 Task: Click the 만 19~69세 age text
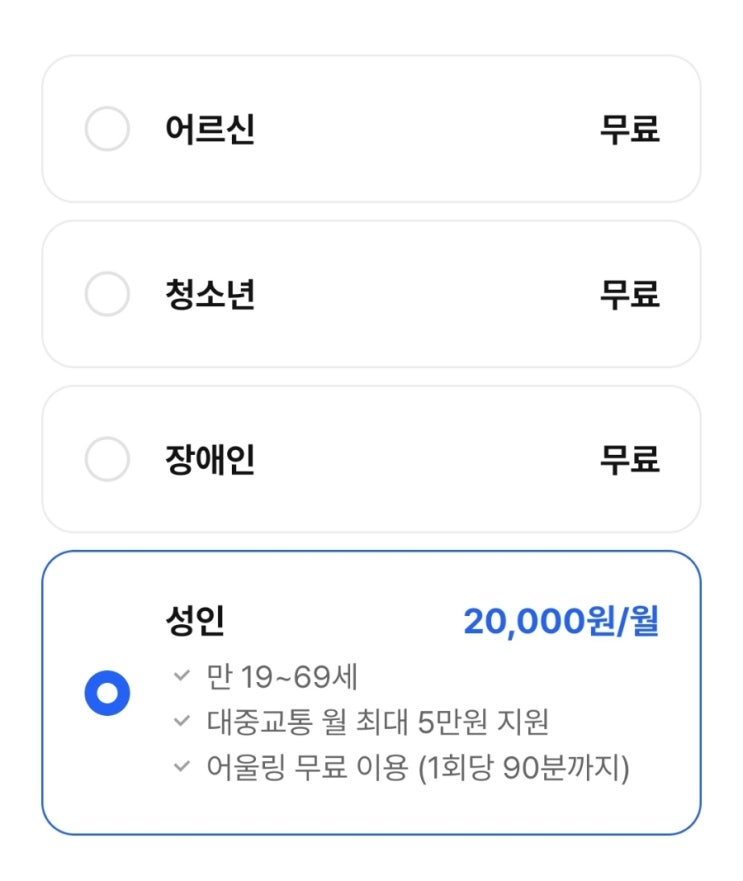pyautogui.click(x=282, y=677)
